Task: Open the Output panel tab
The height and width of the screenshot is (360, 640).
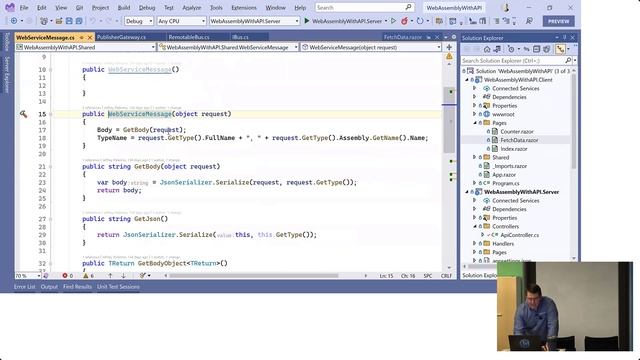Action: pos(49,287)
